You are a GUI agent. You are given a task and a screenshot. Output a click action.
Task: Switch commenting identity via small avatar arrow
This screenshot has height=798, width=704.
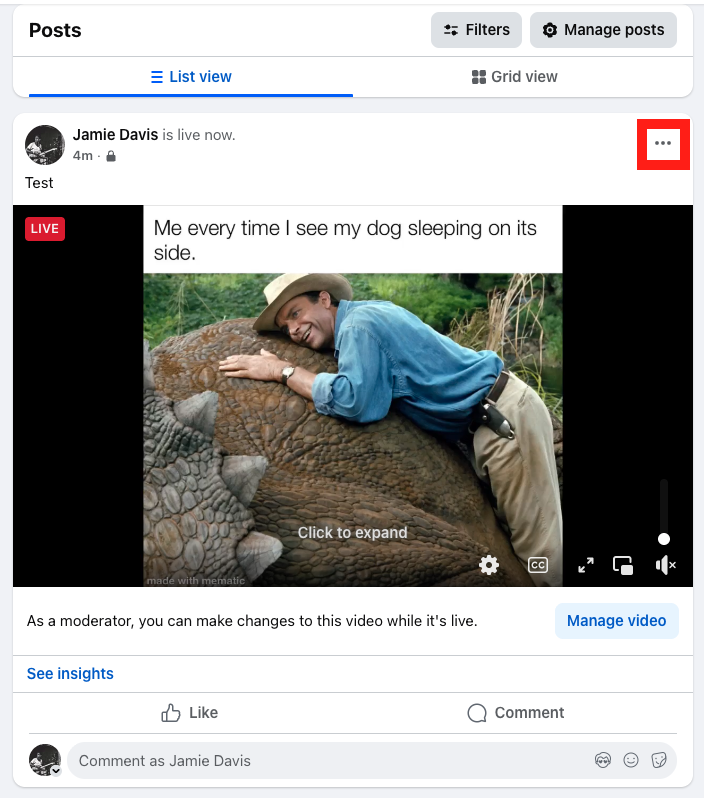(56, 771)
